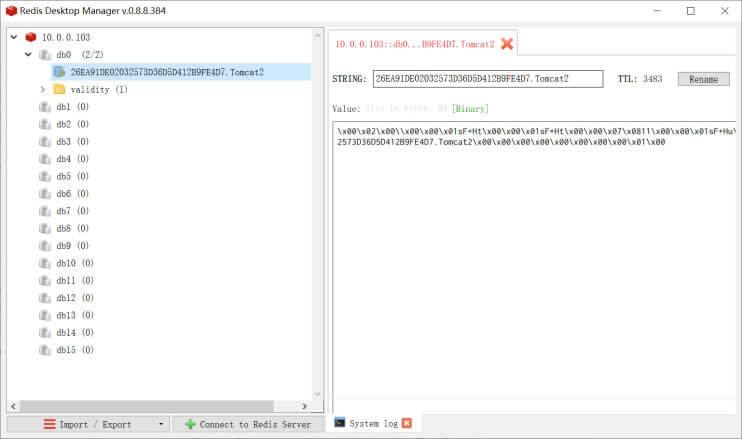Click the db15 database icon
Image resolution: width=742 pixels, height=439 pixels.
tap(45, 350)
